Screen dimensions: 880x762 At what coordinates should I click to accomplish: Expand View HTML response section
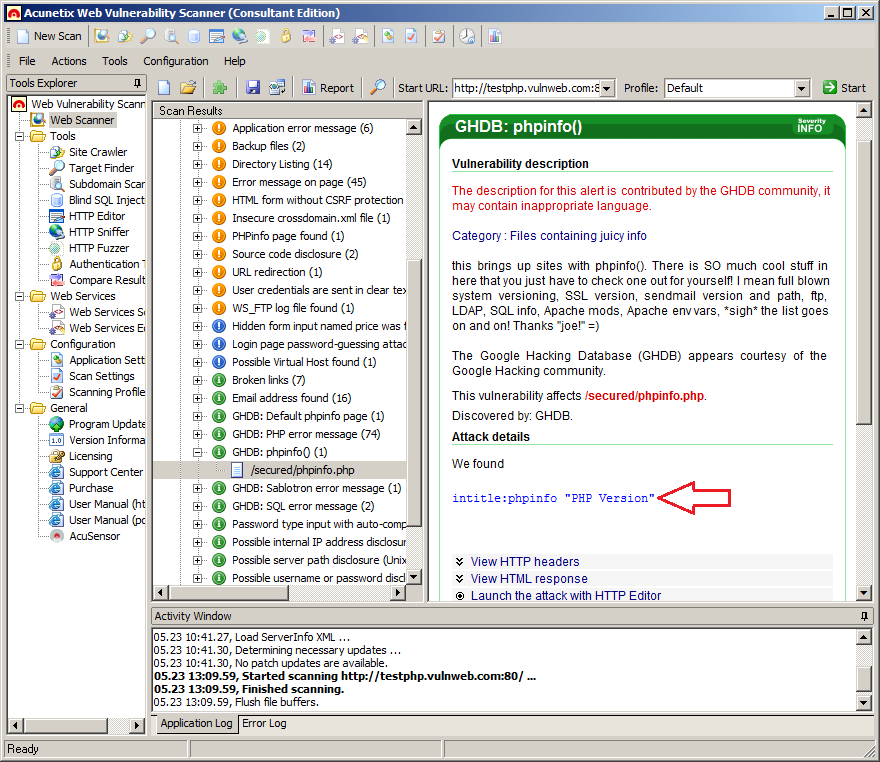529,579
